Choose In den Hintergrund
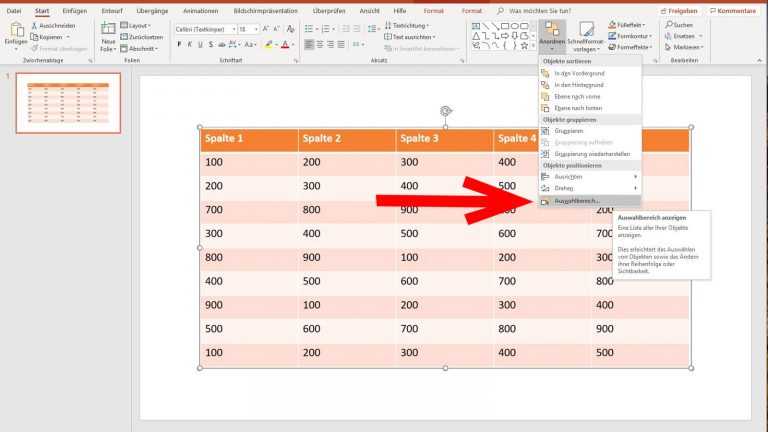Screen dimensions: 768x432 590,85
